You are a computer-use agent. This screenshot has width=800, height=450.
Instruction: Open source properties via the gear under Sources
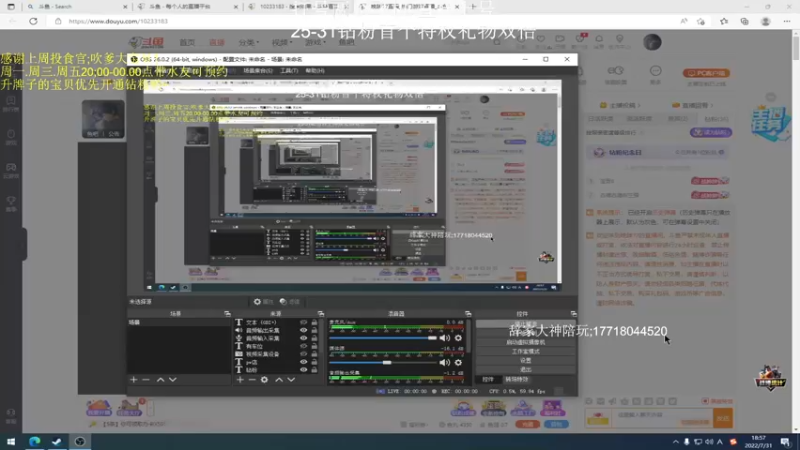[264, 380]
